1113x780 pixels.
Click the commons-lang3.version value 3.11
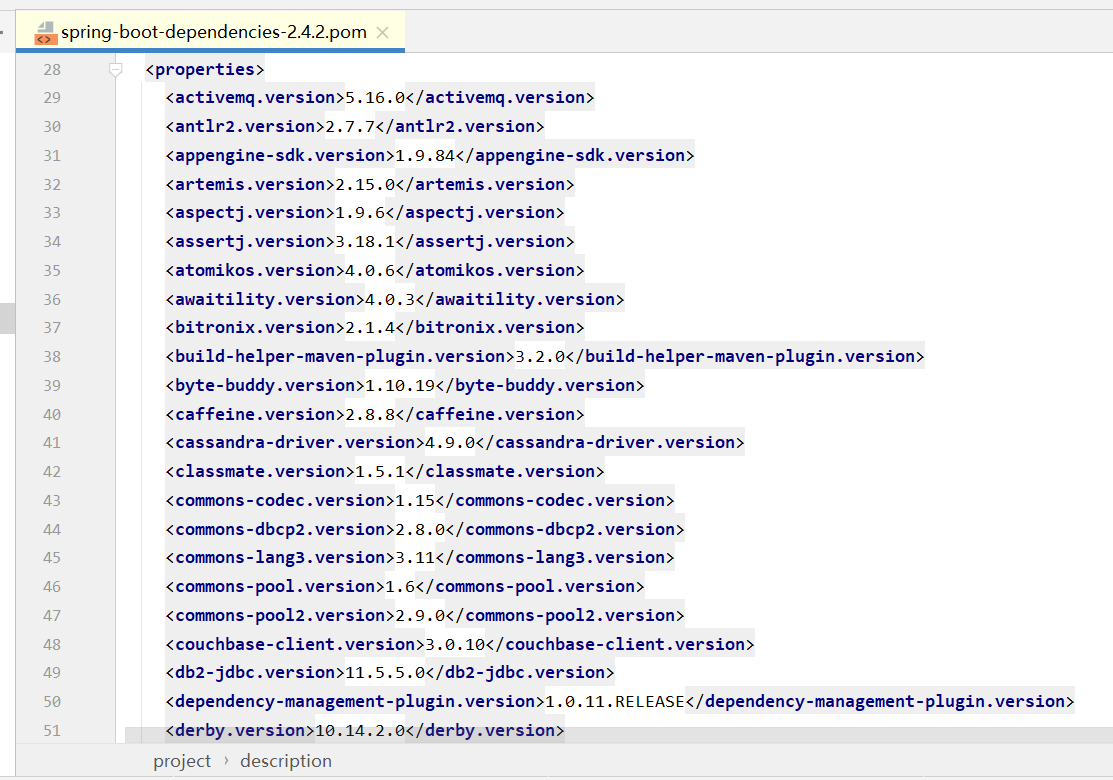click(x=413, y=557)
